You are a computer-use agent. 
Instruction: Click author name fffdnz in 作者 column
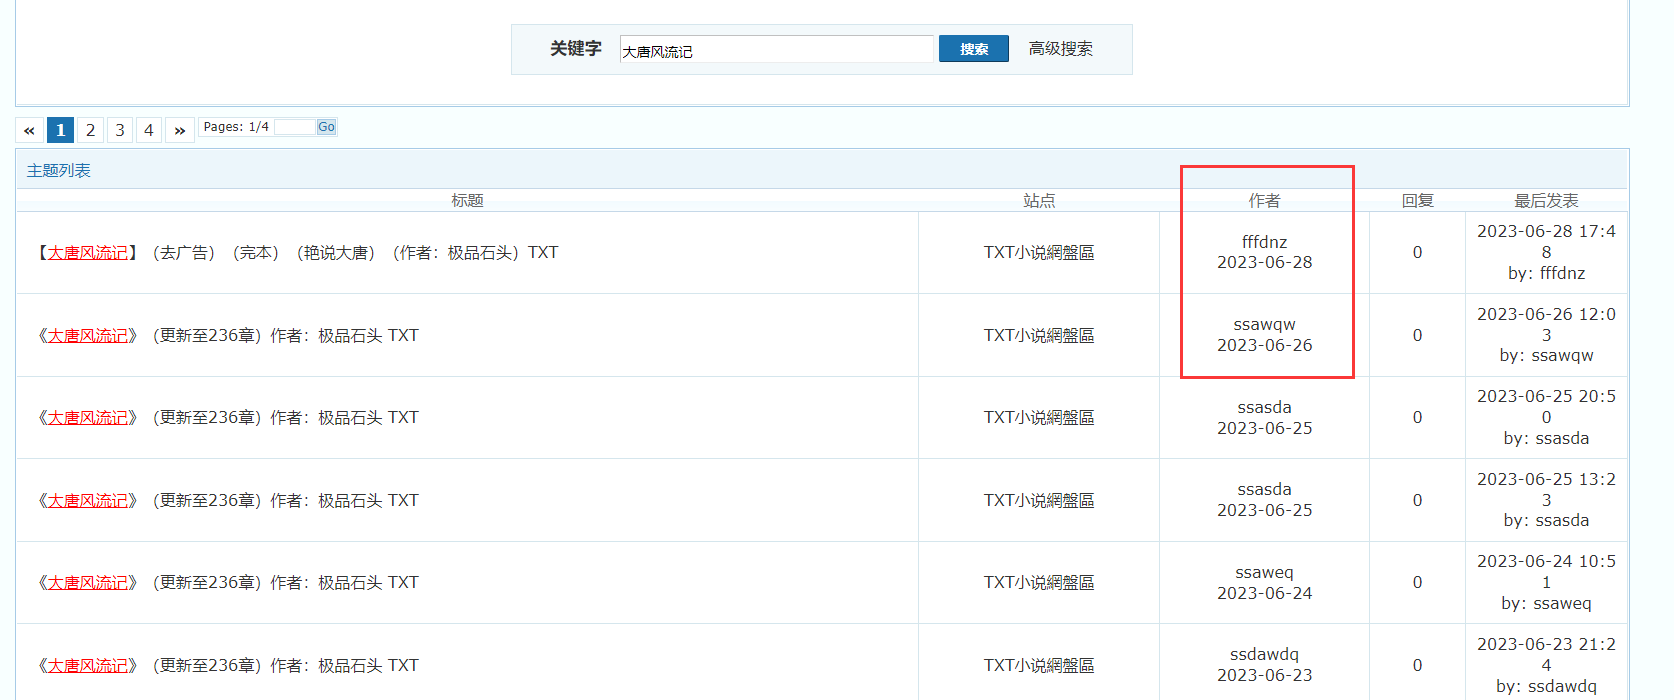tap(1264, 242)
